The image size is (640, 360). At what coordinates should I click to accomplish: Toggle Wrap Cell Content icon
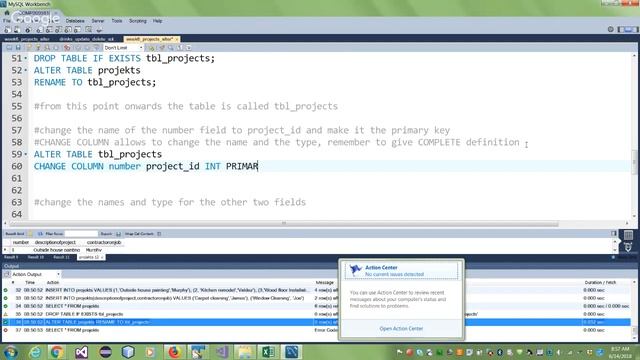pos(159,234)
